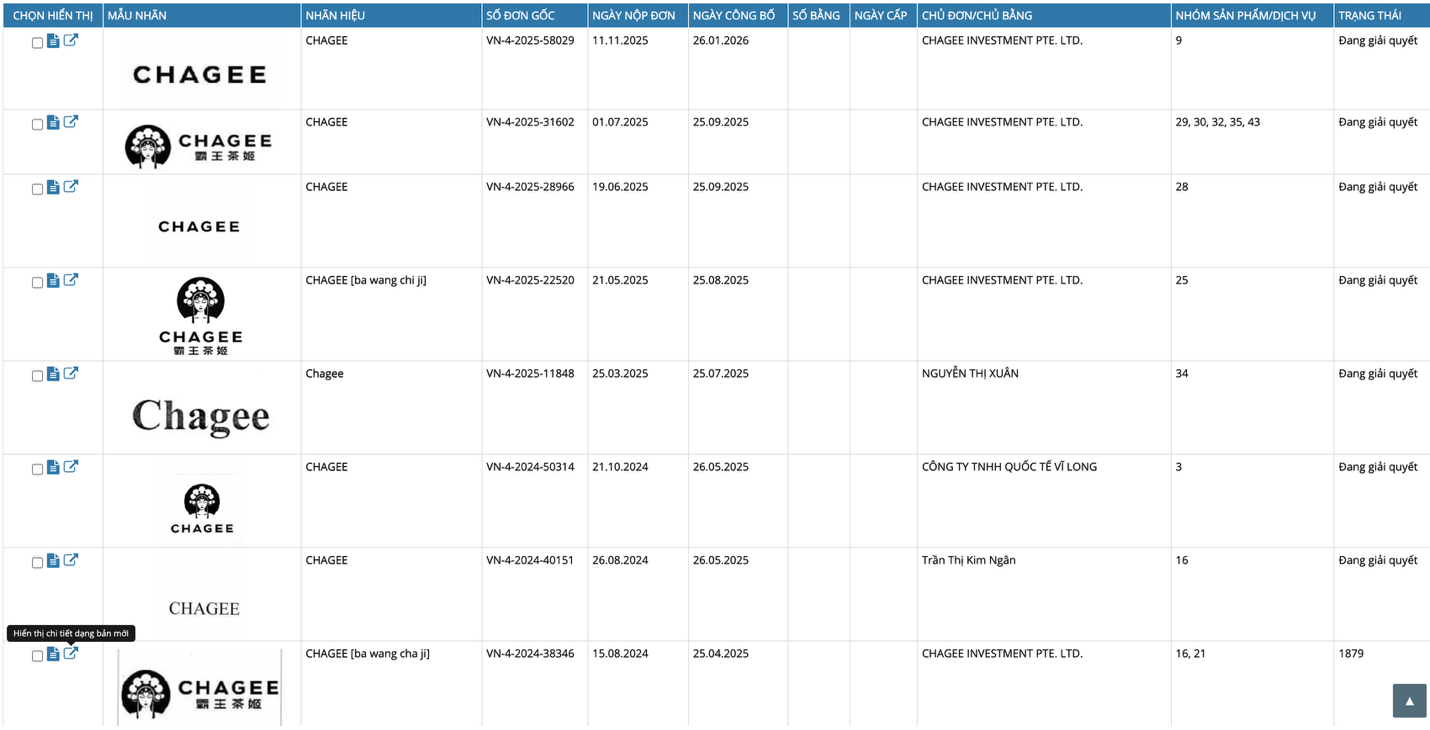Select the mark name "CHAGEE [ba wang cha ji]"

pyautogui.click(x=368, y=654)
